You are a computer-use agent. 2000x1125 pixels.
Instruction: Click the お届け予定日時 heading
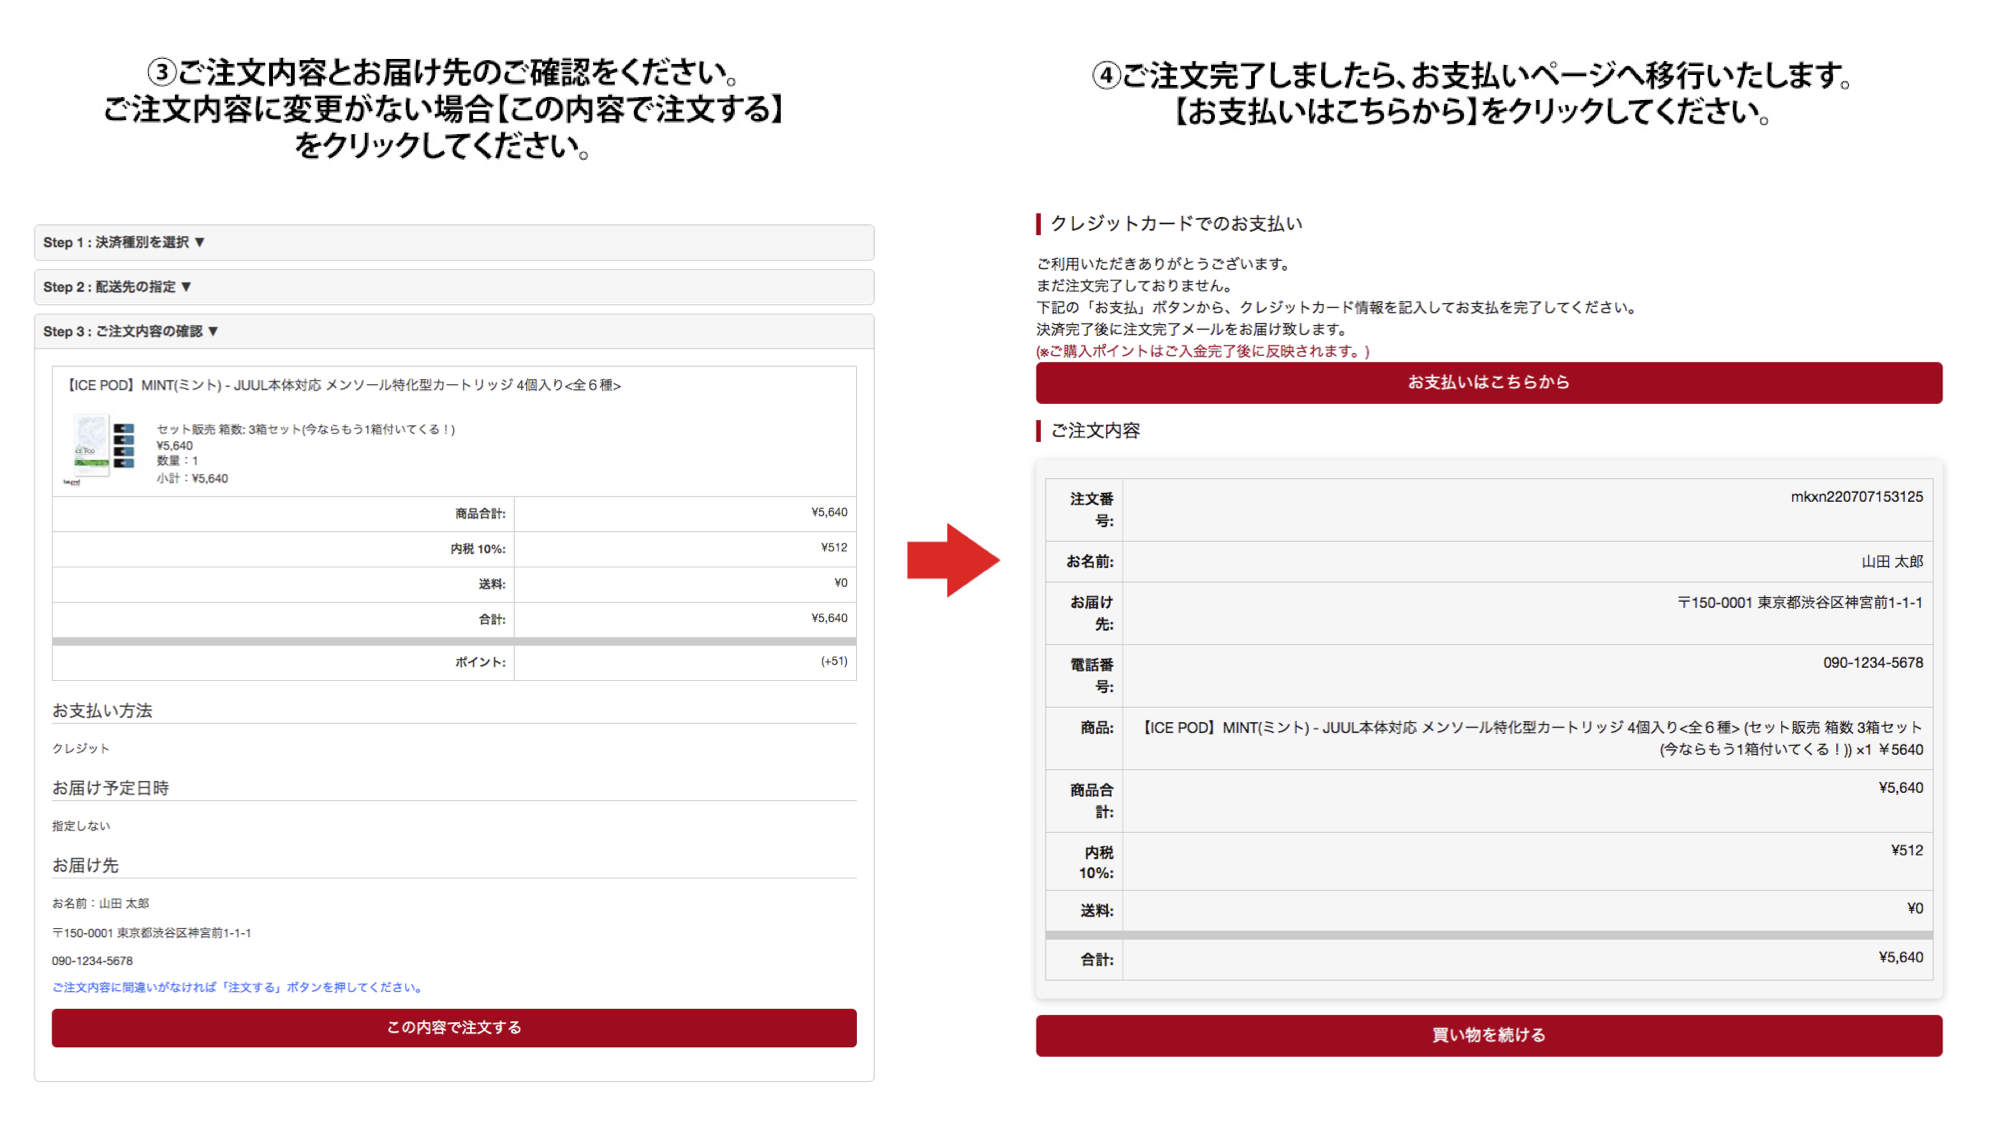click(x=110, y=788)
